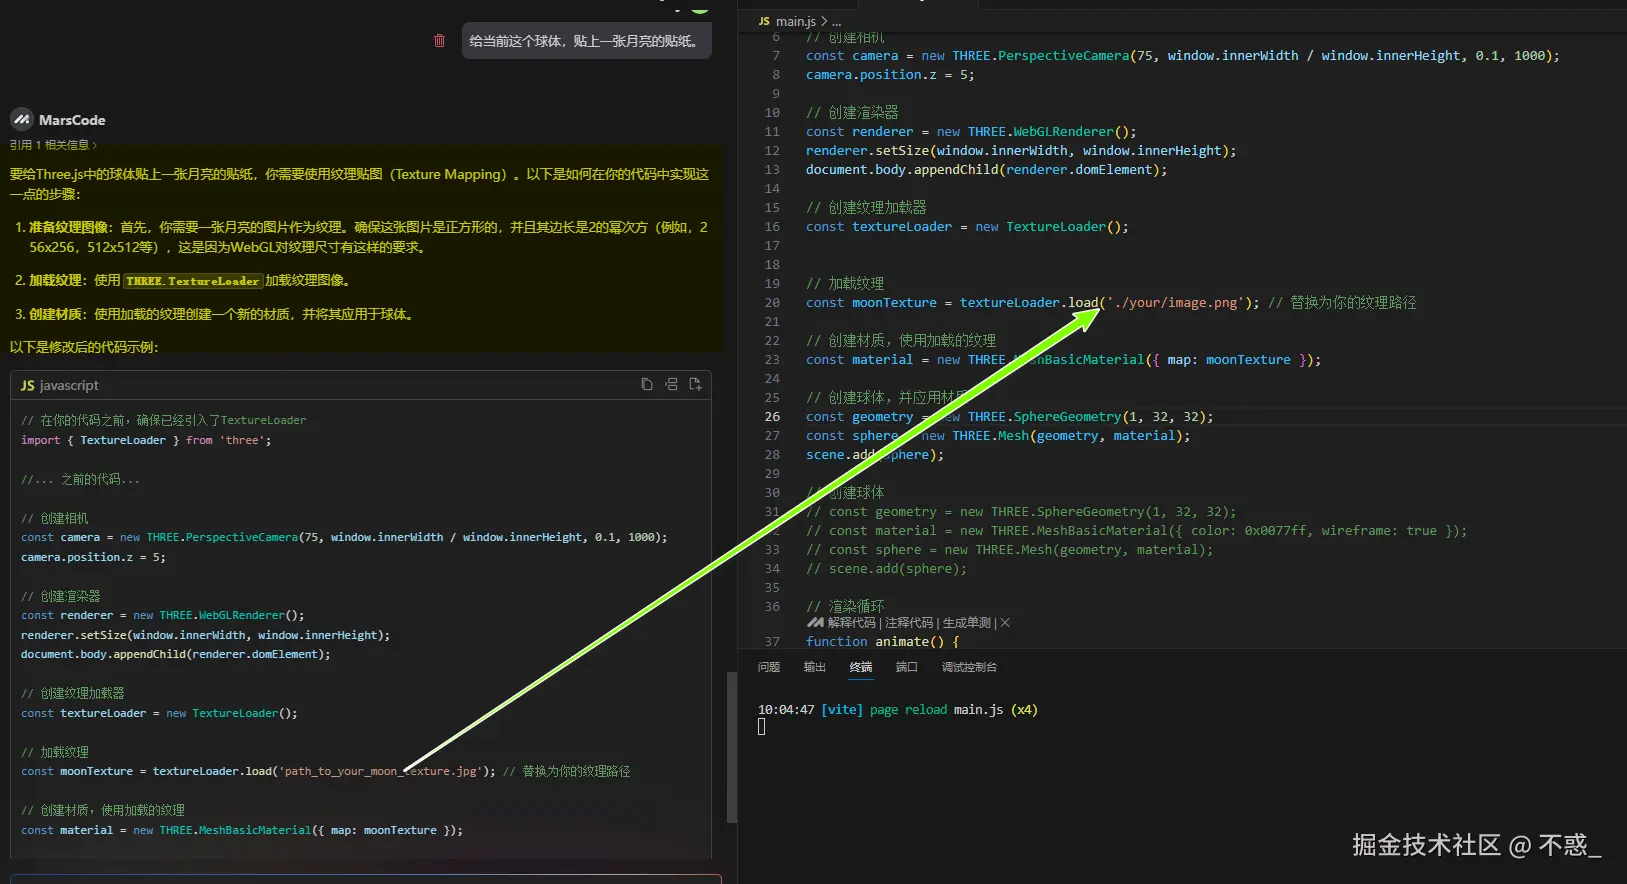Select the 终端 terminal tab
This screenshot has width=1627, height=884.
(861, 667)
